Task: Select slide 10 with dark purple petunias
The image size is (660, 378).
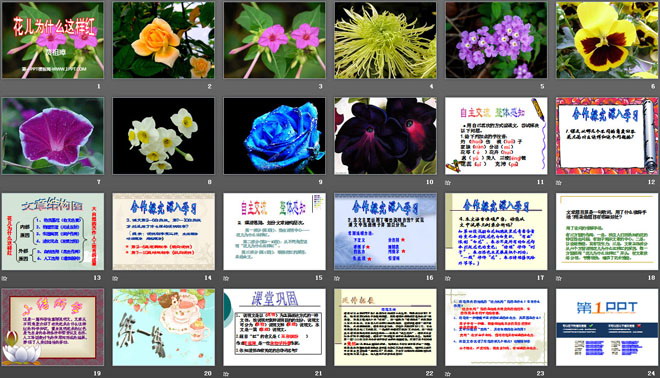Action: tap(385, 136)
